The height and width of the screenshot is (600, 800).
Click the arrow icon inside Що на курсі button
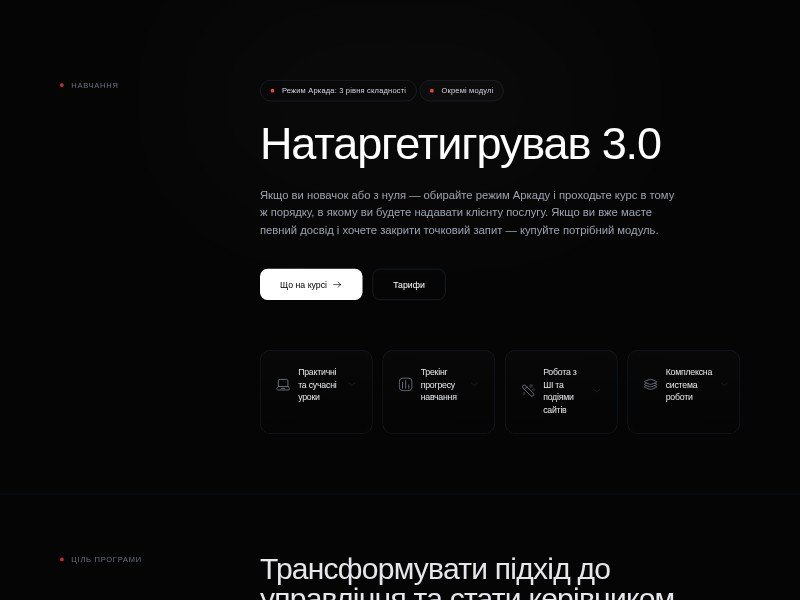(336, 284)
